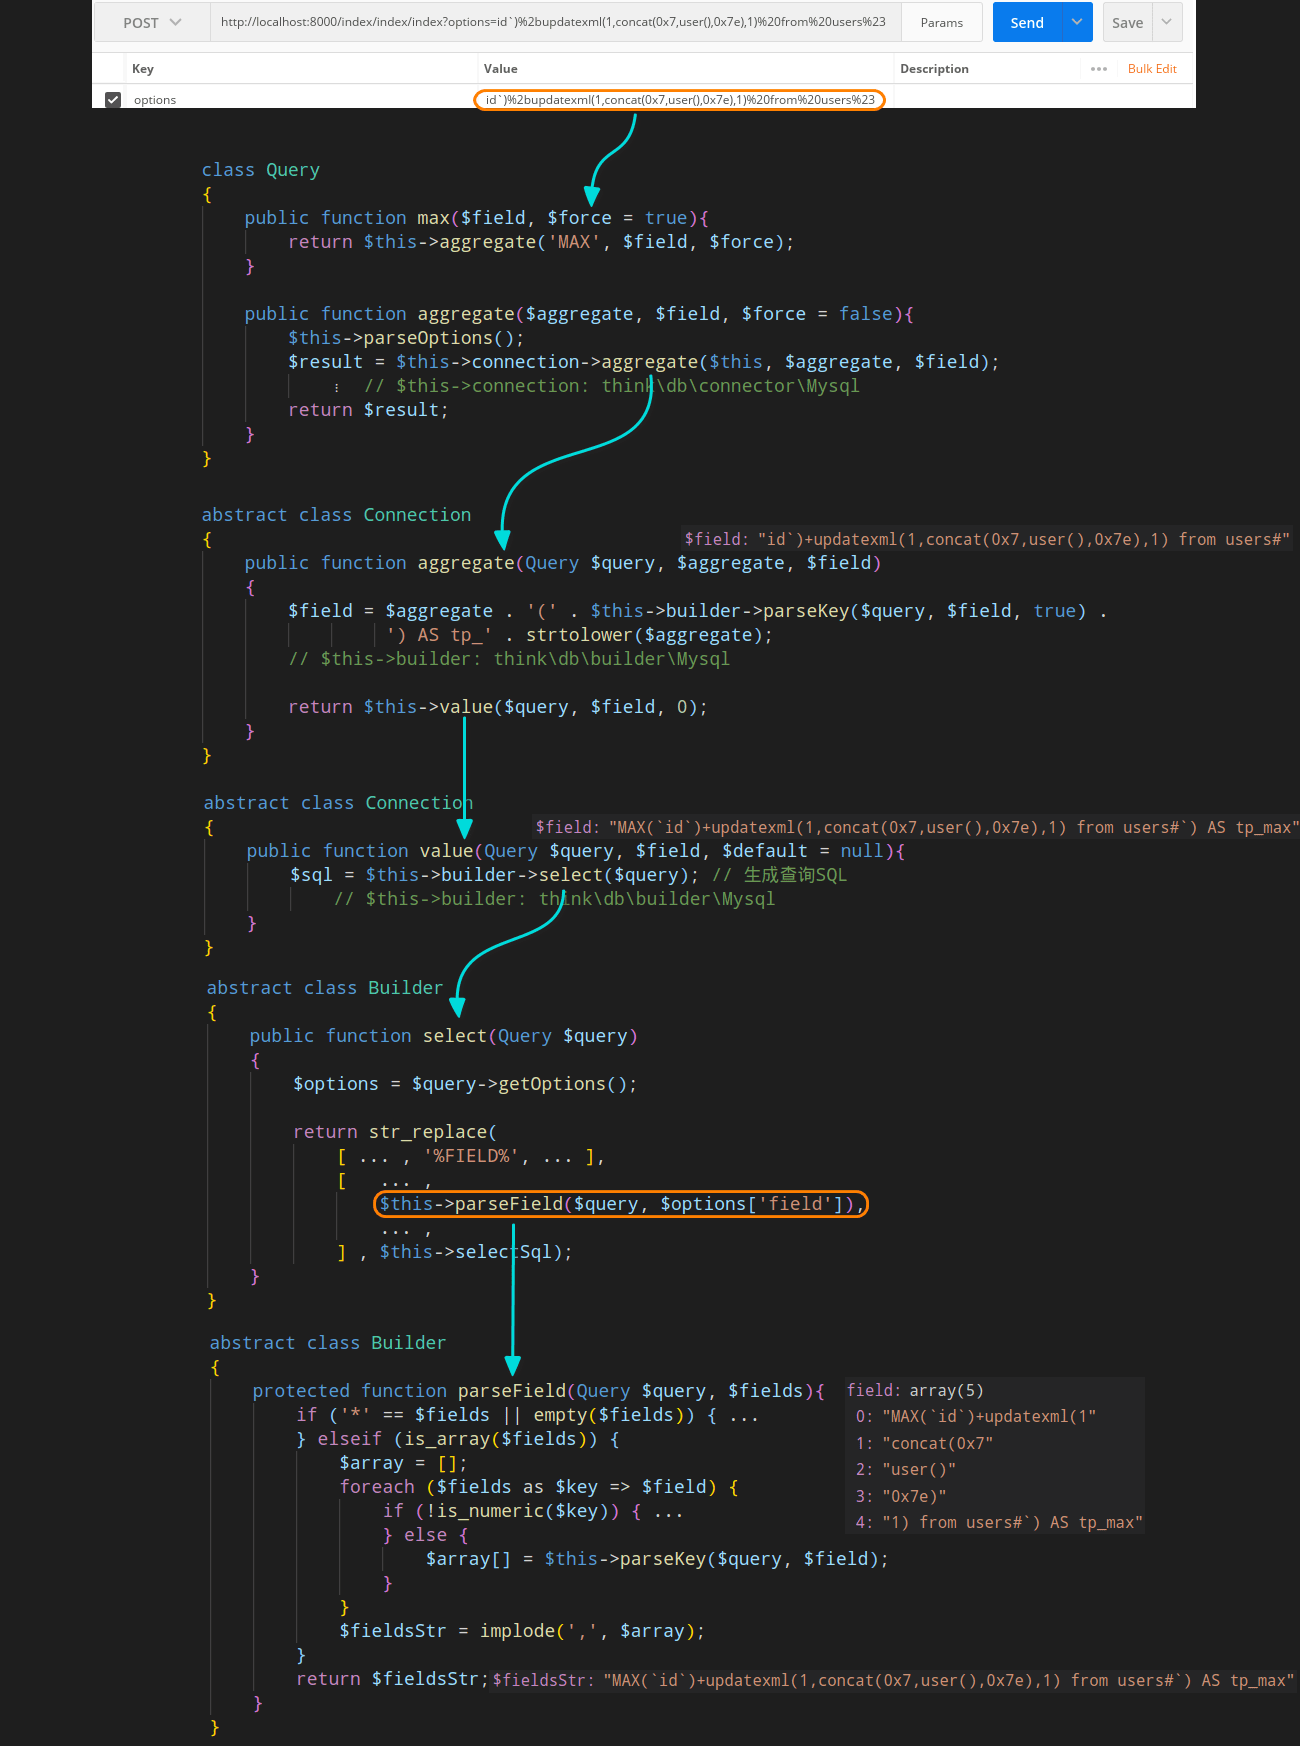Save the request
Screen dimensions: 1300x1746
(x=1127, y=22)
